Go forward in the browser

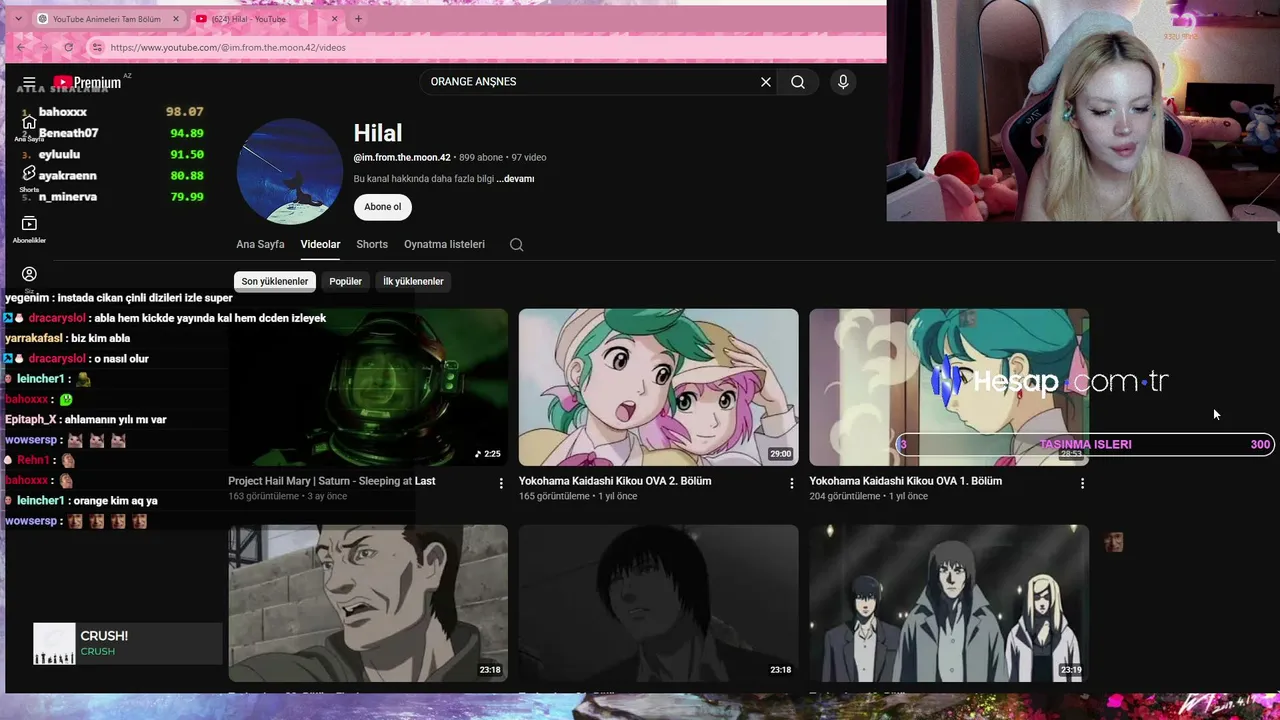point(45,47)
